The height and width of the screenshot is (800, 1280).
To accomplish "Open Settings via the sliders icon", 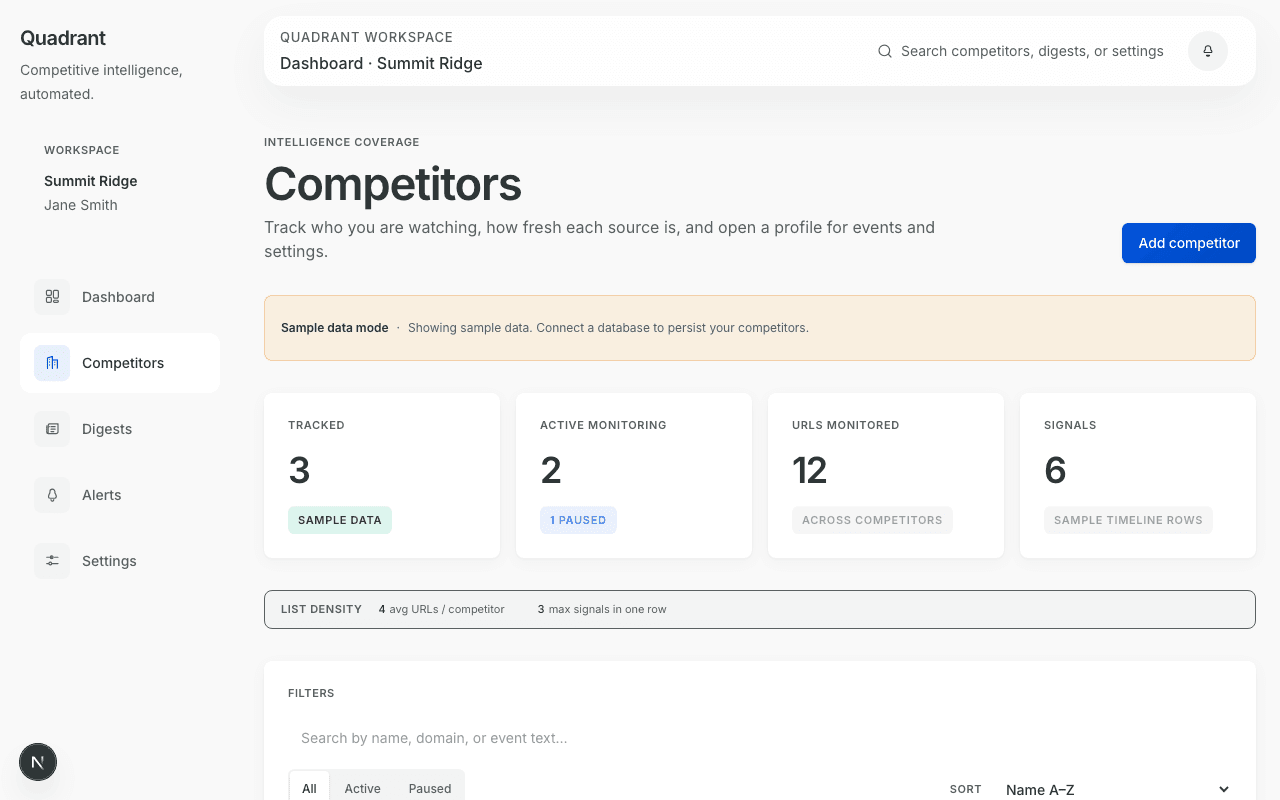I will tap(52, 561).
